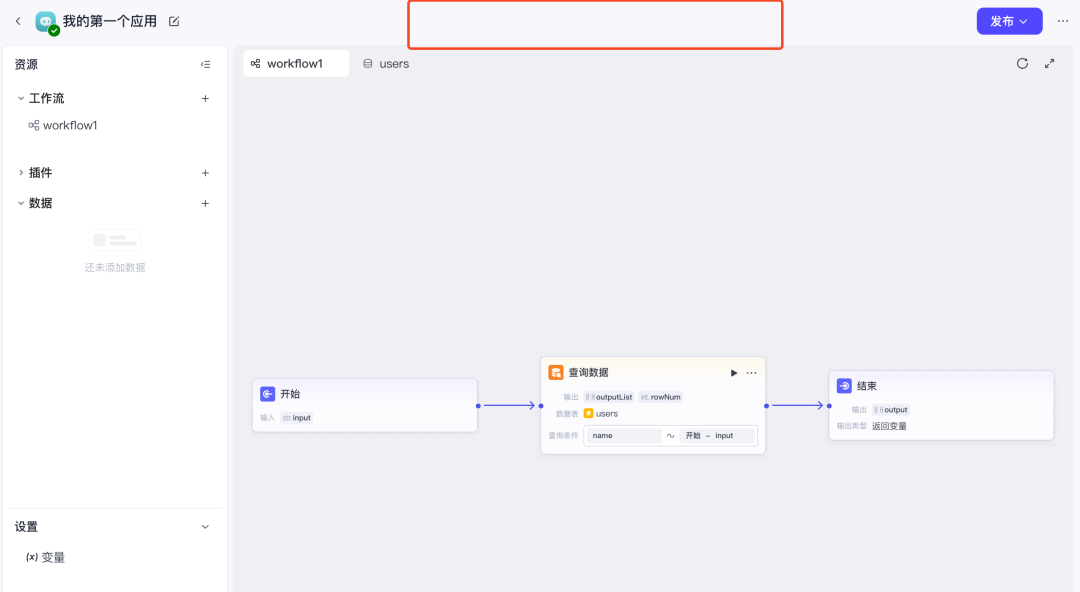Screen dimensions: 1080x592
Task: Add new 数据 with plus icon
Action: pyautogui.click(x=205, y=203)
